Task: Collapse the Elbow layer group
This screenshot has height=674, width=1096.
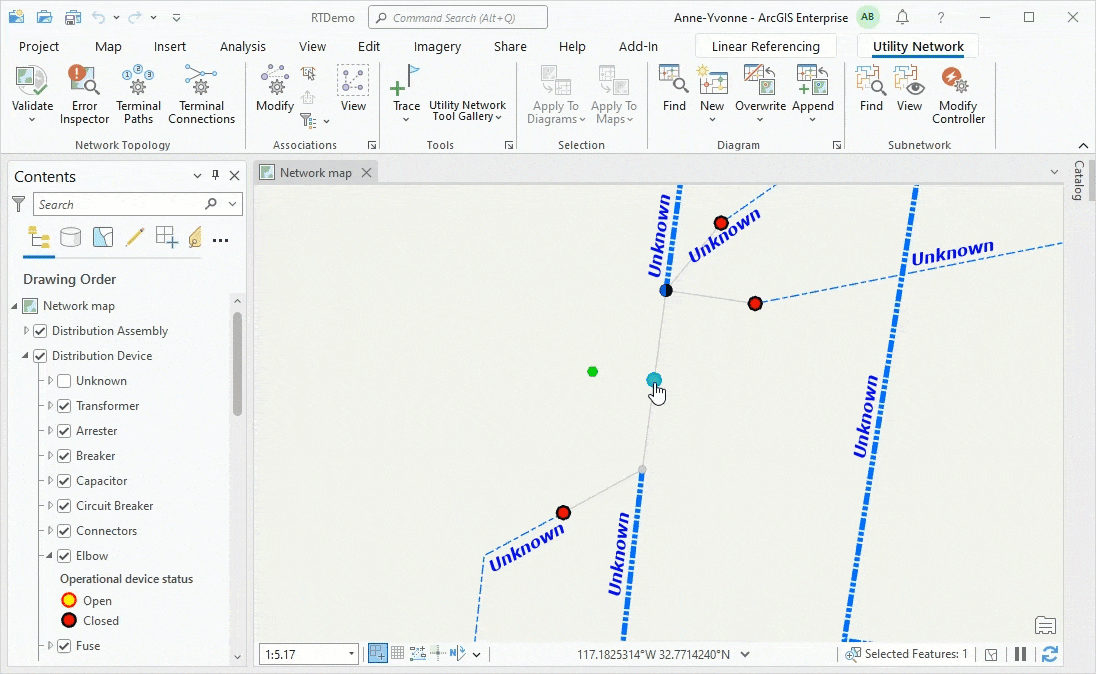Action: tap(48, 556)
